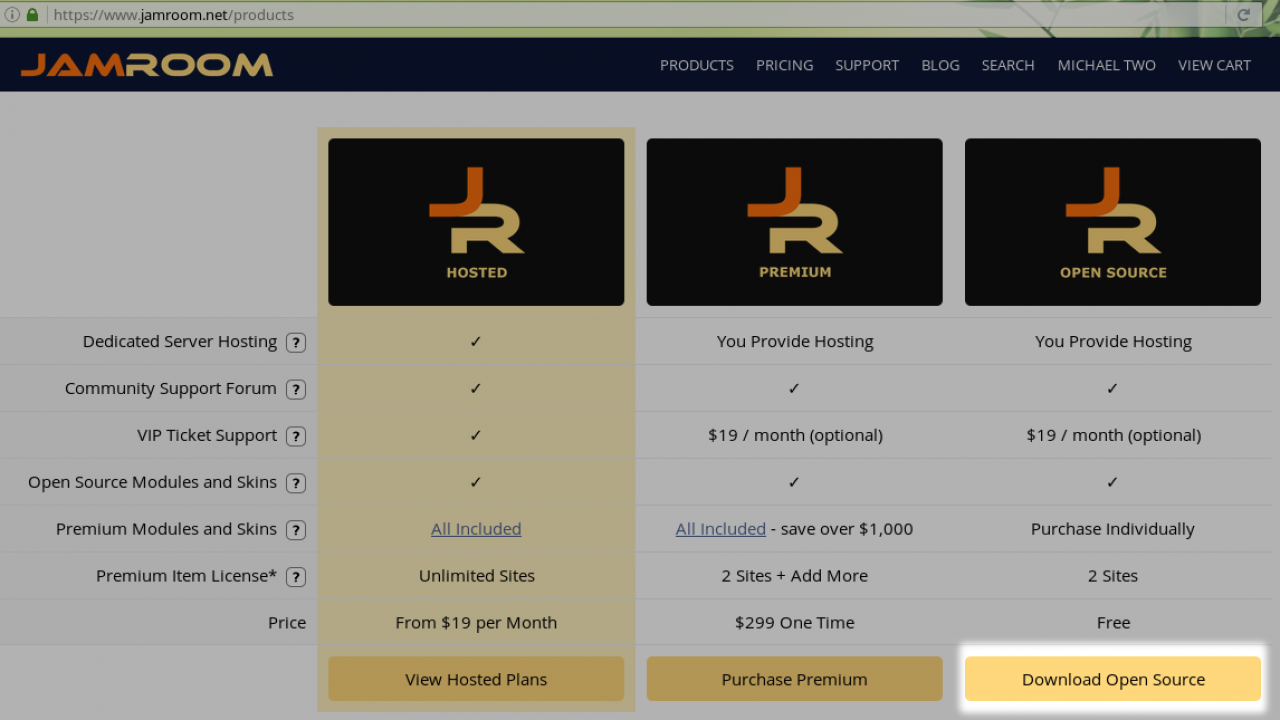
Task: Click the View Hosted Plans button
Action: (x=476, y=679)
